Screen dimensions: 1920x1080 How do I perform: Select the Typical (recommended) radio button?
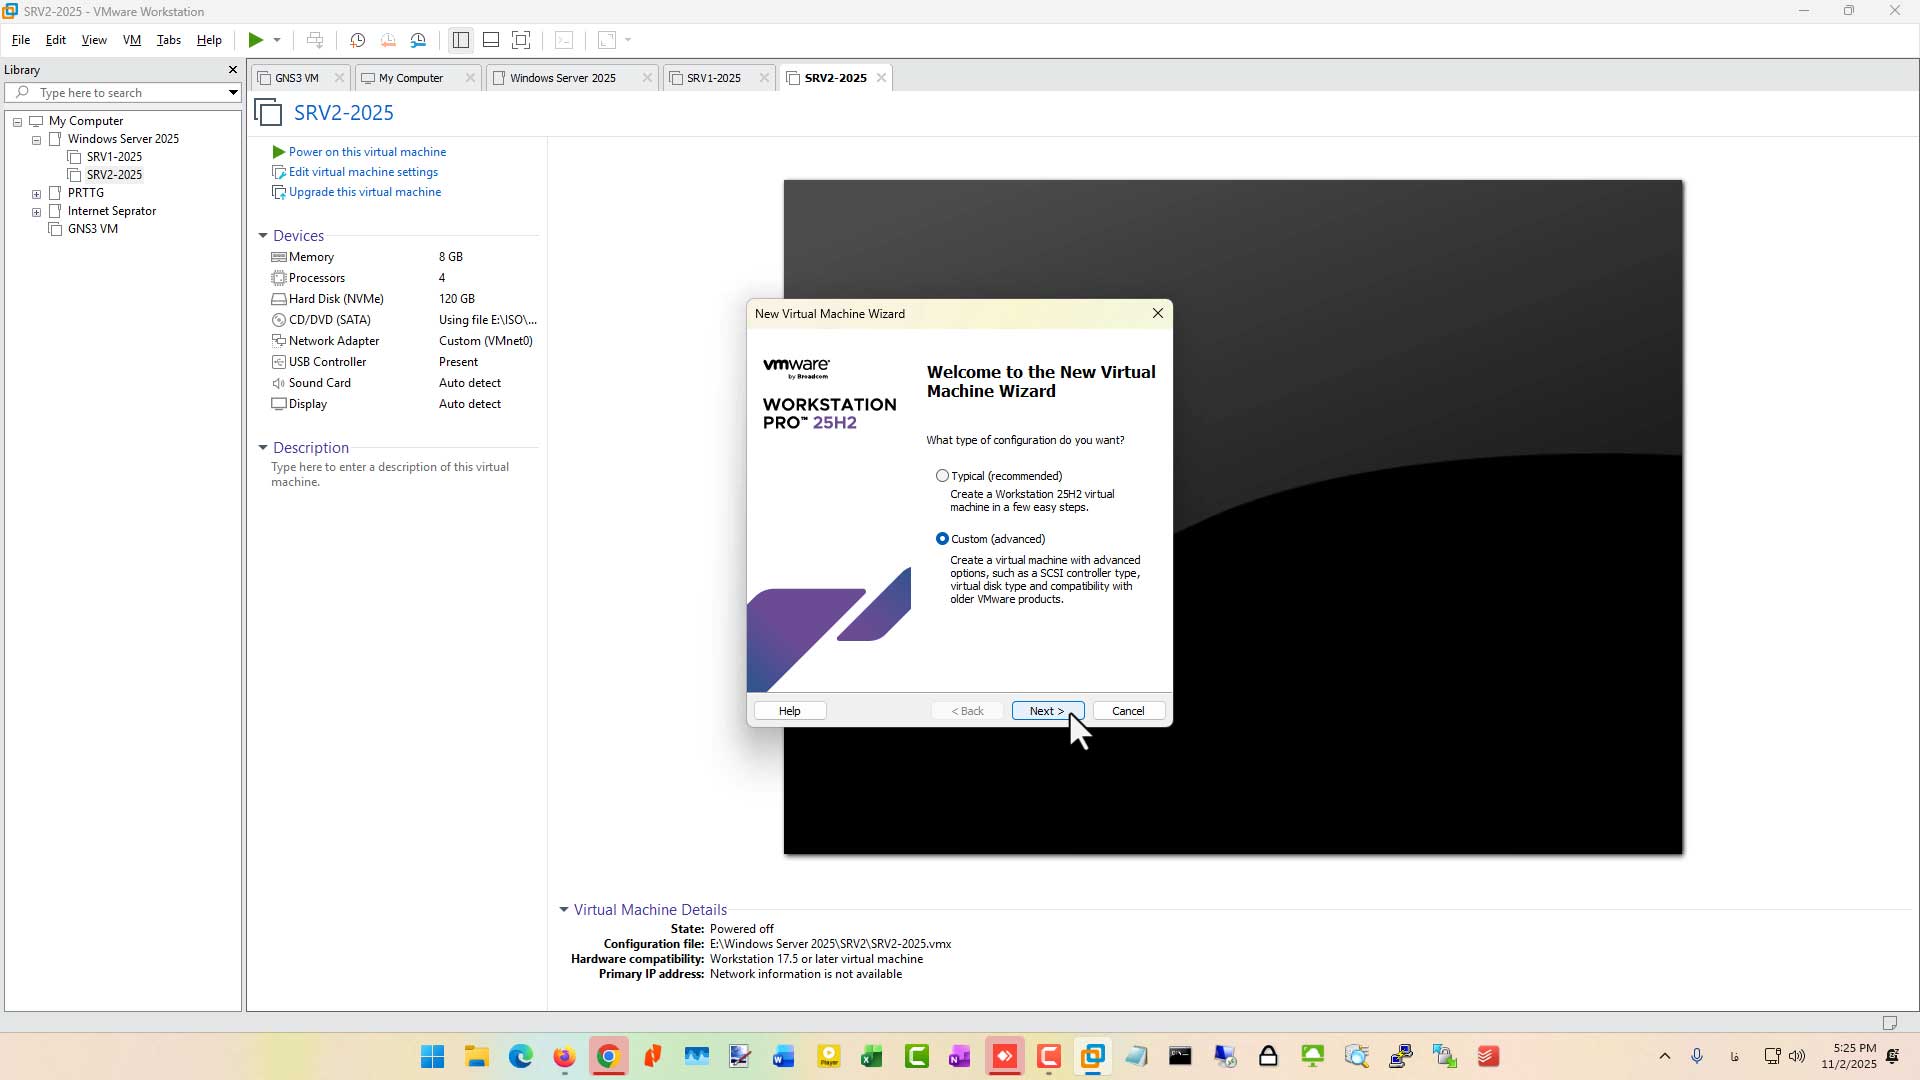click(x=942, y=476)
